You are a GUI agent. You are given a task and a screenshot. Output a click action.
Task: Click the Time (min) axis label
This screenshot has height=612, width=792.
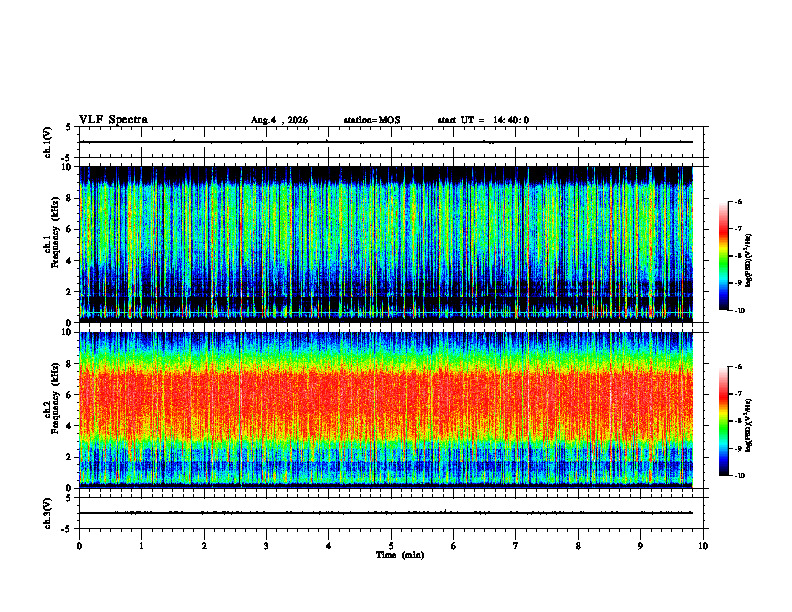[x=400, y=555]
